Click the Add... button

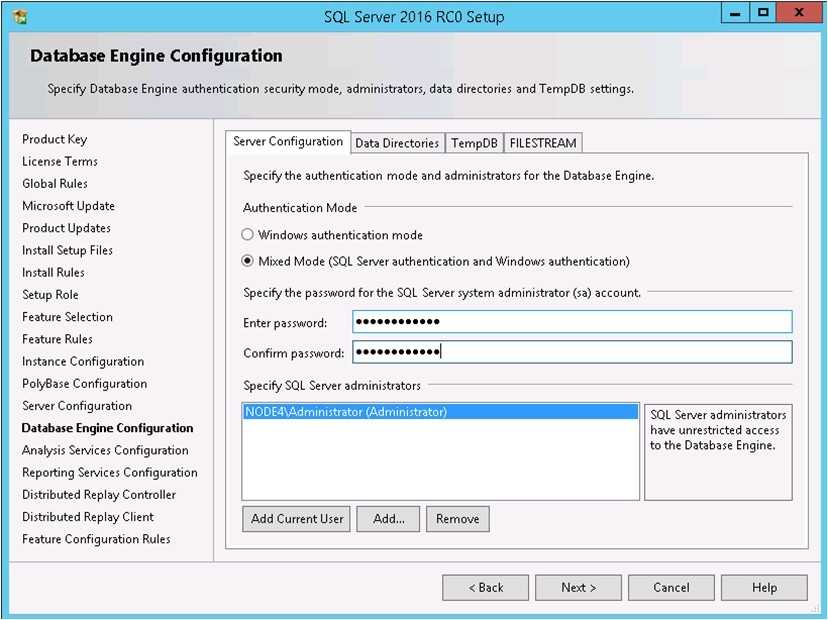point(389,519)
